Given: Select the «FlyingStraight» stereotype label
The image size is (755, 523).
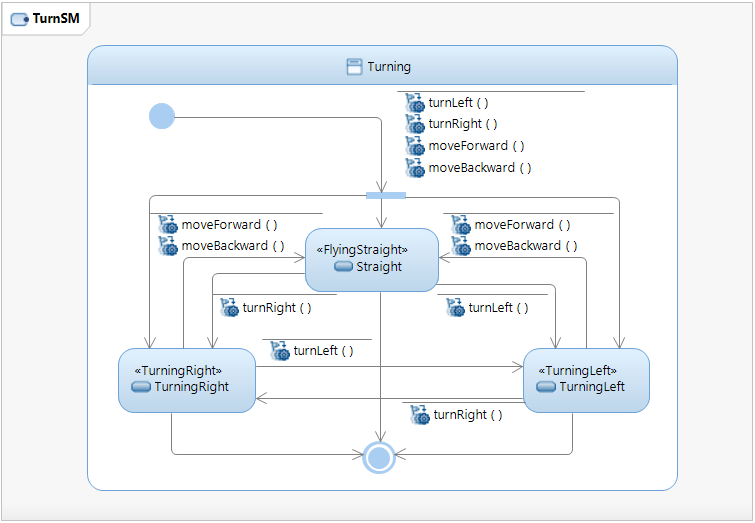Looking at the screenshot, I should (x=362, y=249).
